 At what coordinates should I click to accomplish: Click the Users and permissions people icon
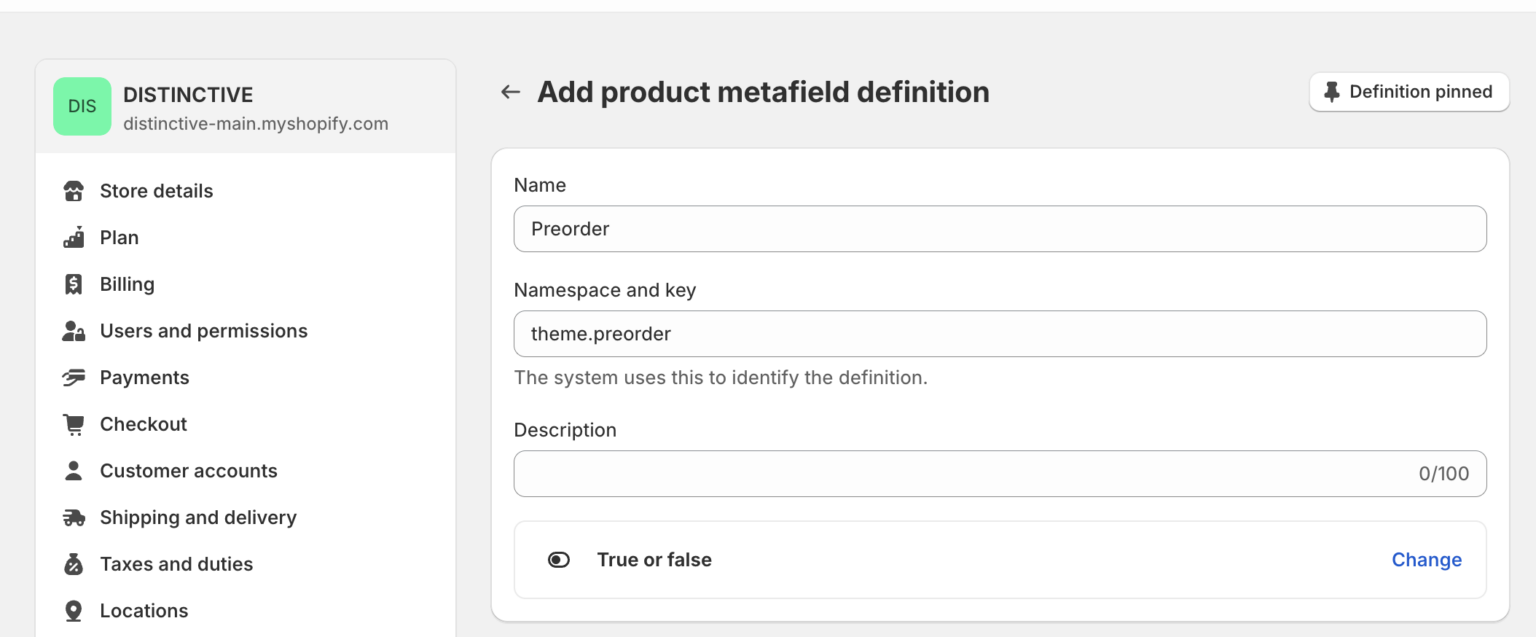coord(74,330)
